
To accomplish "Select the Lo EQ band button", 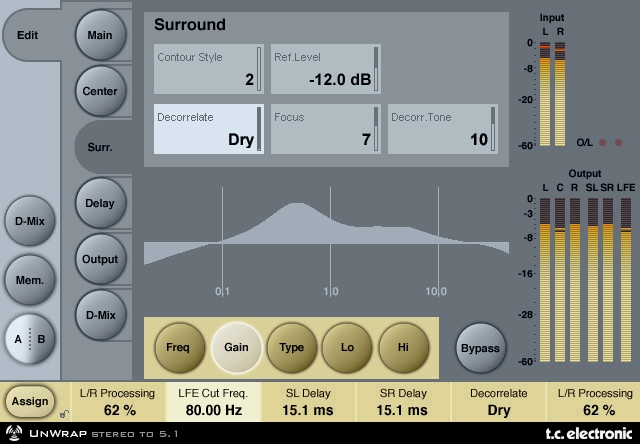I will (x=347, y=348).
